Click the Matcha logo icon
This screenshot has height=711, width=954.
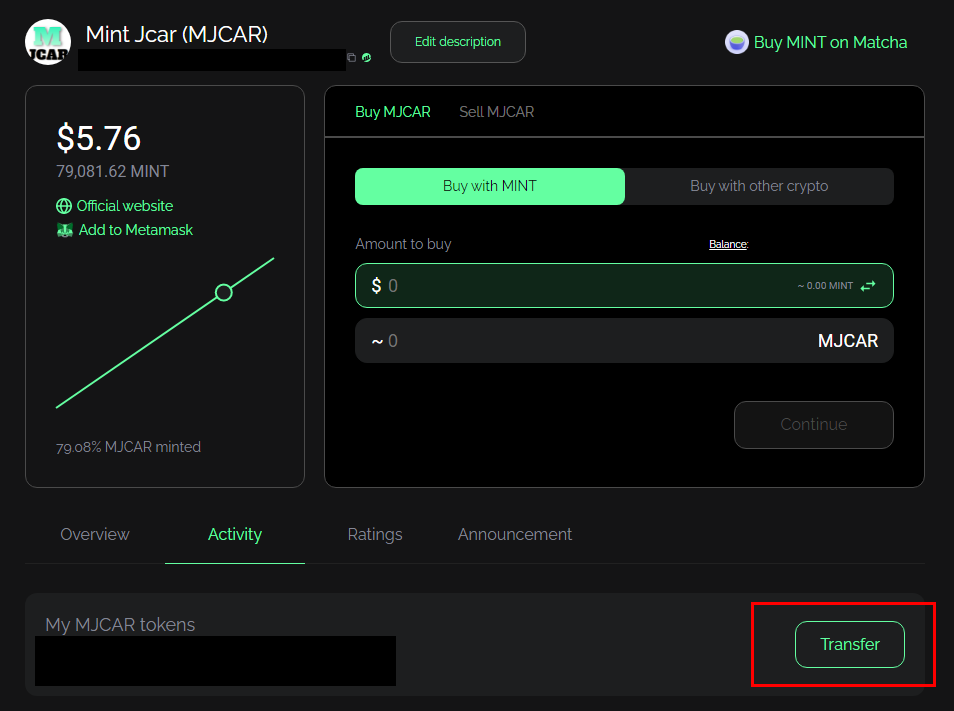pos(736,42)
